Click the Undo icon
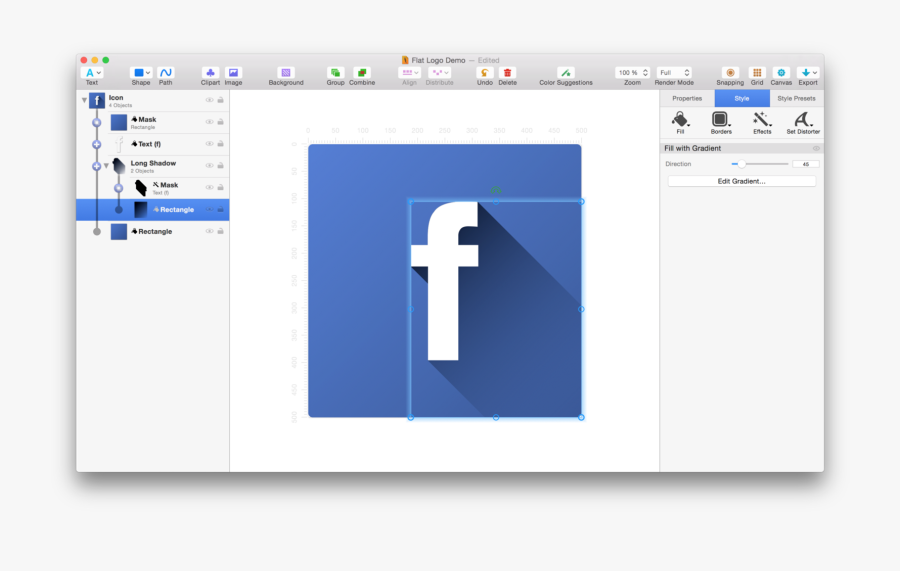 click(484, 73)
